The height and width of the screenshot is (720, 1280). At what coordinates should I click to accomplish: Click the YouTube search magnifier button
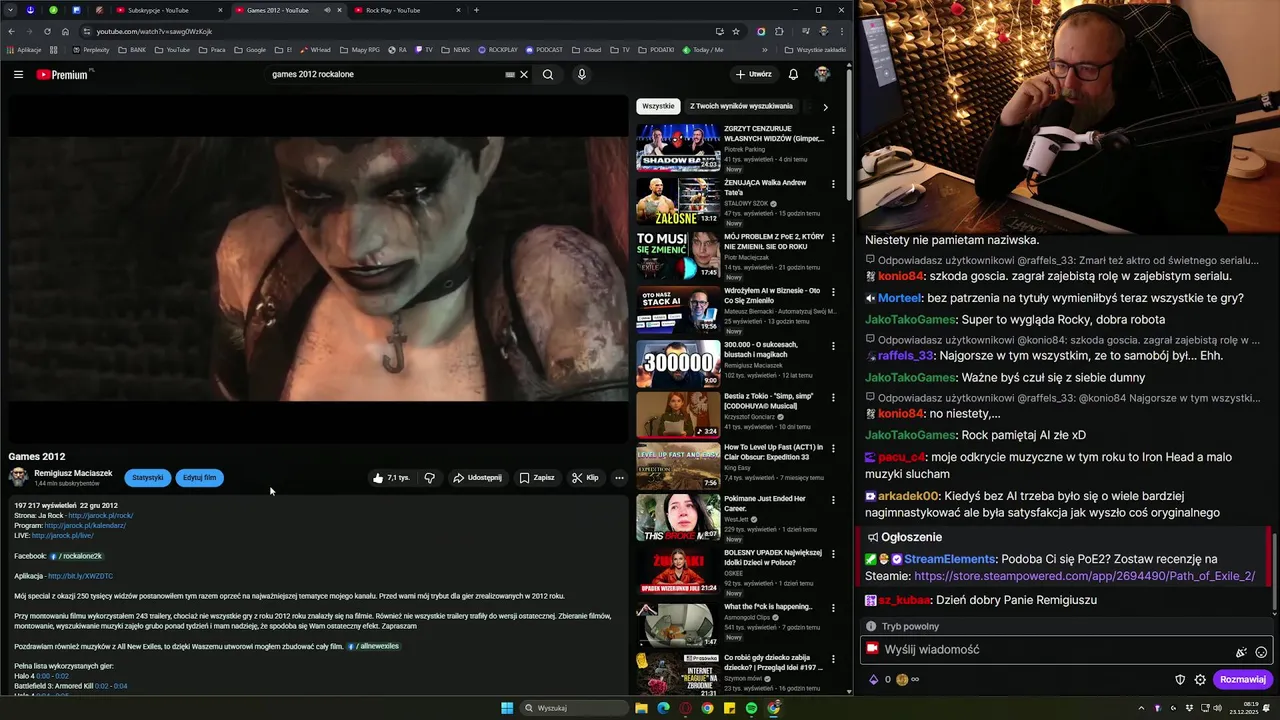click(548, 74)
